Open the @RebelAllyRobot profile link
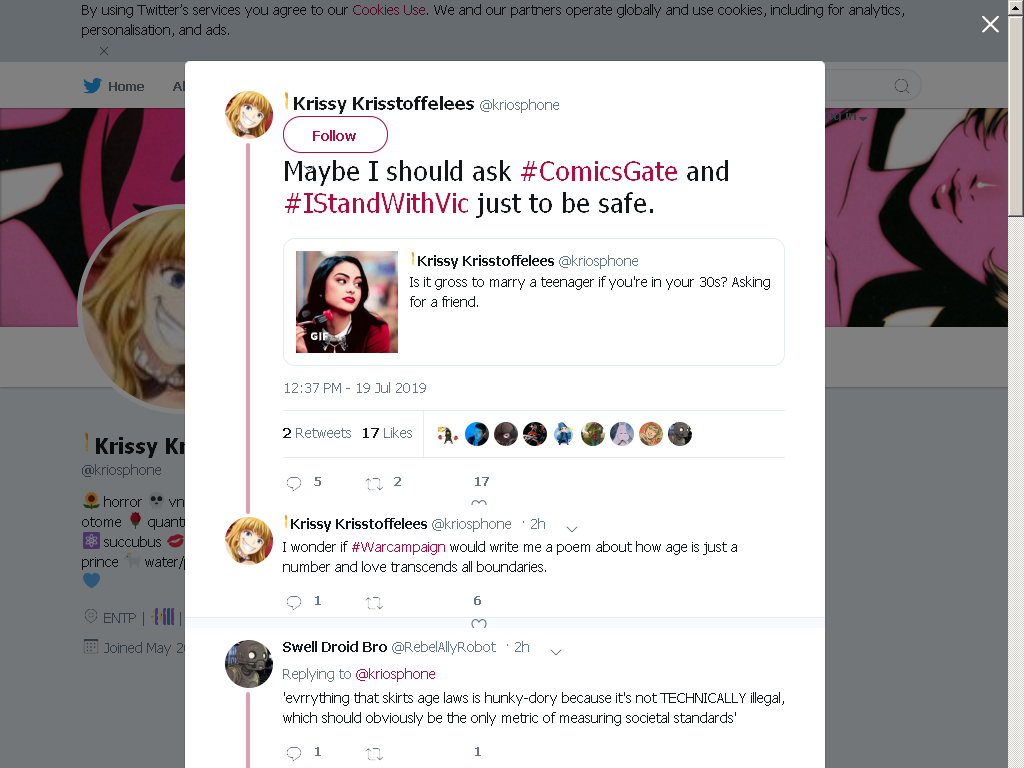The width and height of the screenshot is (1024, 768). [443, 647]
